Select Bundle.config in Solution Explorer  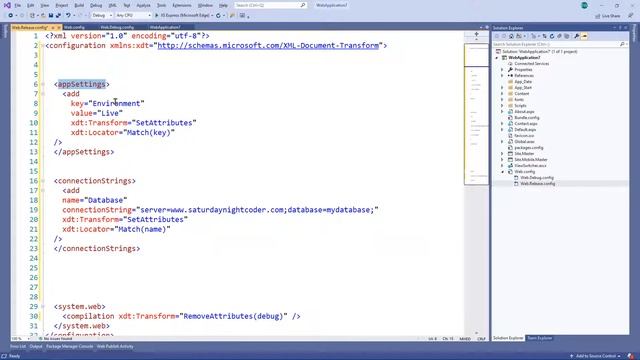point(527,118)
